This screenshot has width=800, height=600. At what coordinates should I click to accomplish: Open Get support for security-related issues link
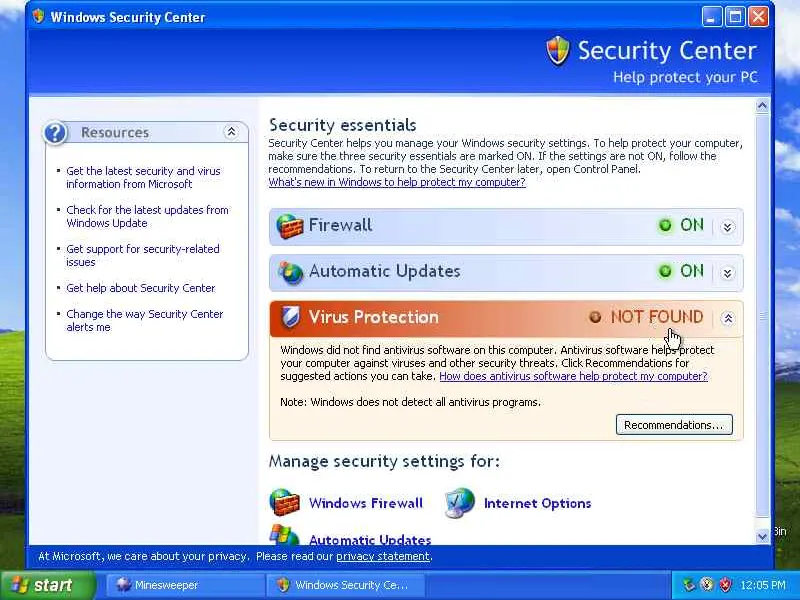pyautogui.click(x=143, y=256)
